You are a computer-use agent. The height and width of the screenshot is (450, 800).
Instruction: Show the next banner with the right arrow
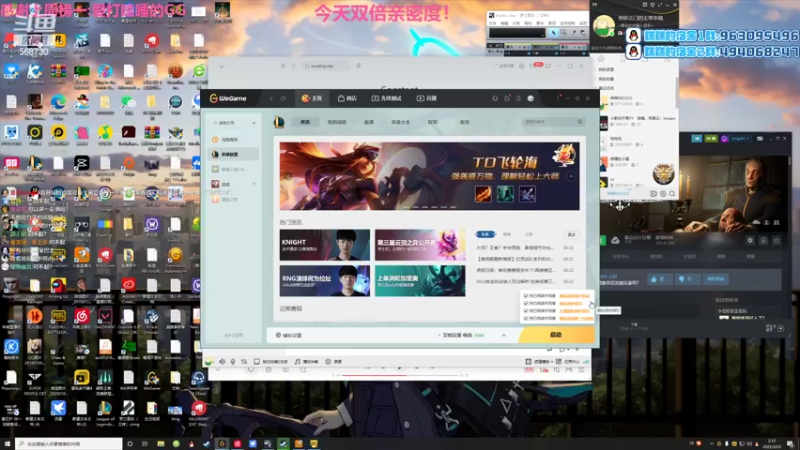tap(571, 177)
